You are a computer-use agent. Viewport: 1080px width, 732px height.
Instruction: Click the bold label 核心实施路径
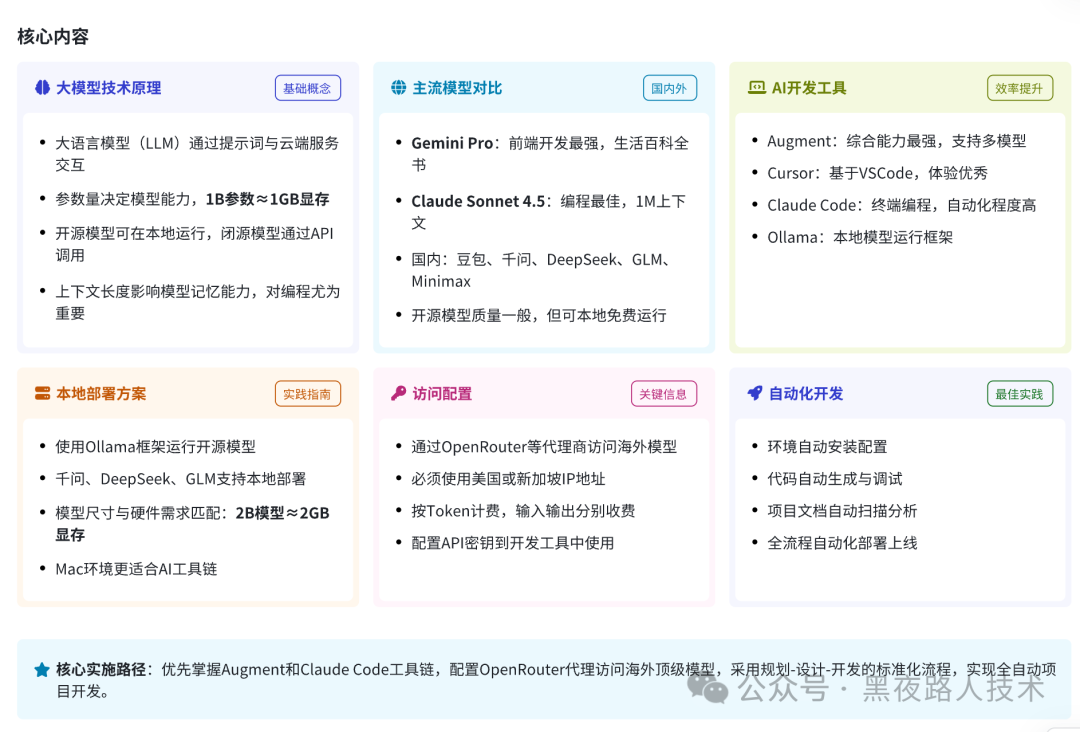tap(101, 669)
